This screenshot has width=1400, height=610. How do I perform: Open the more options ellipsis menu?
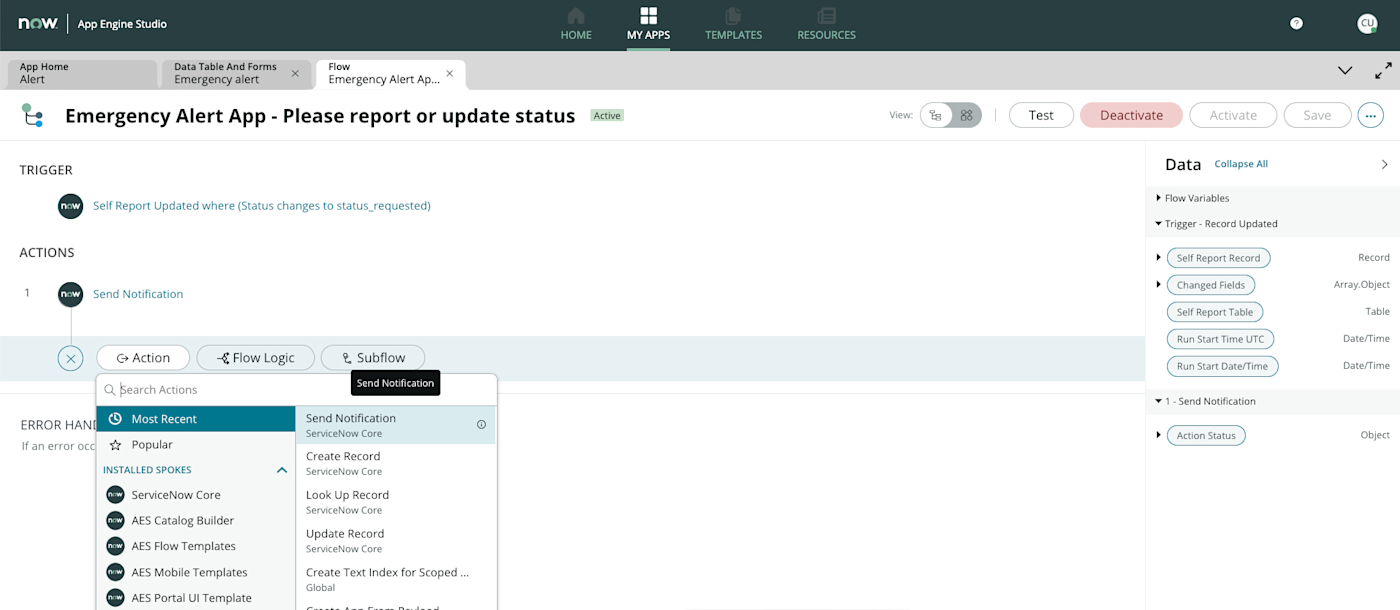point(1370,115)
